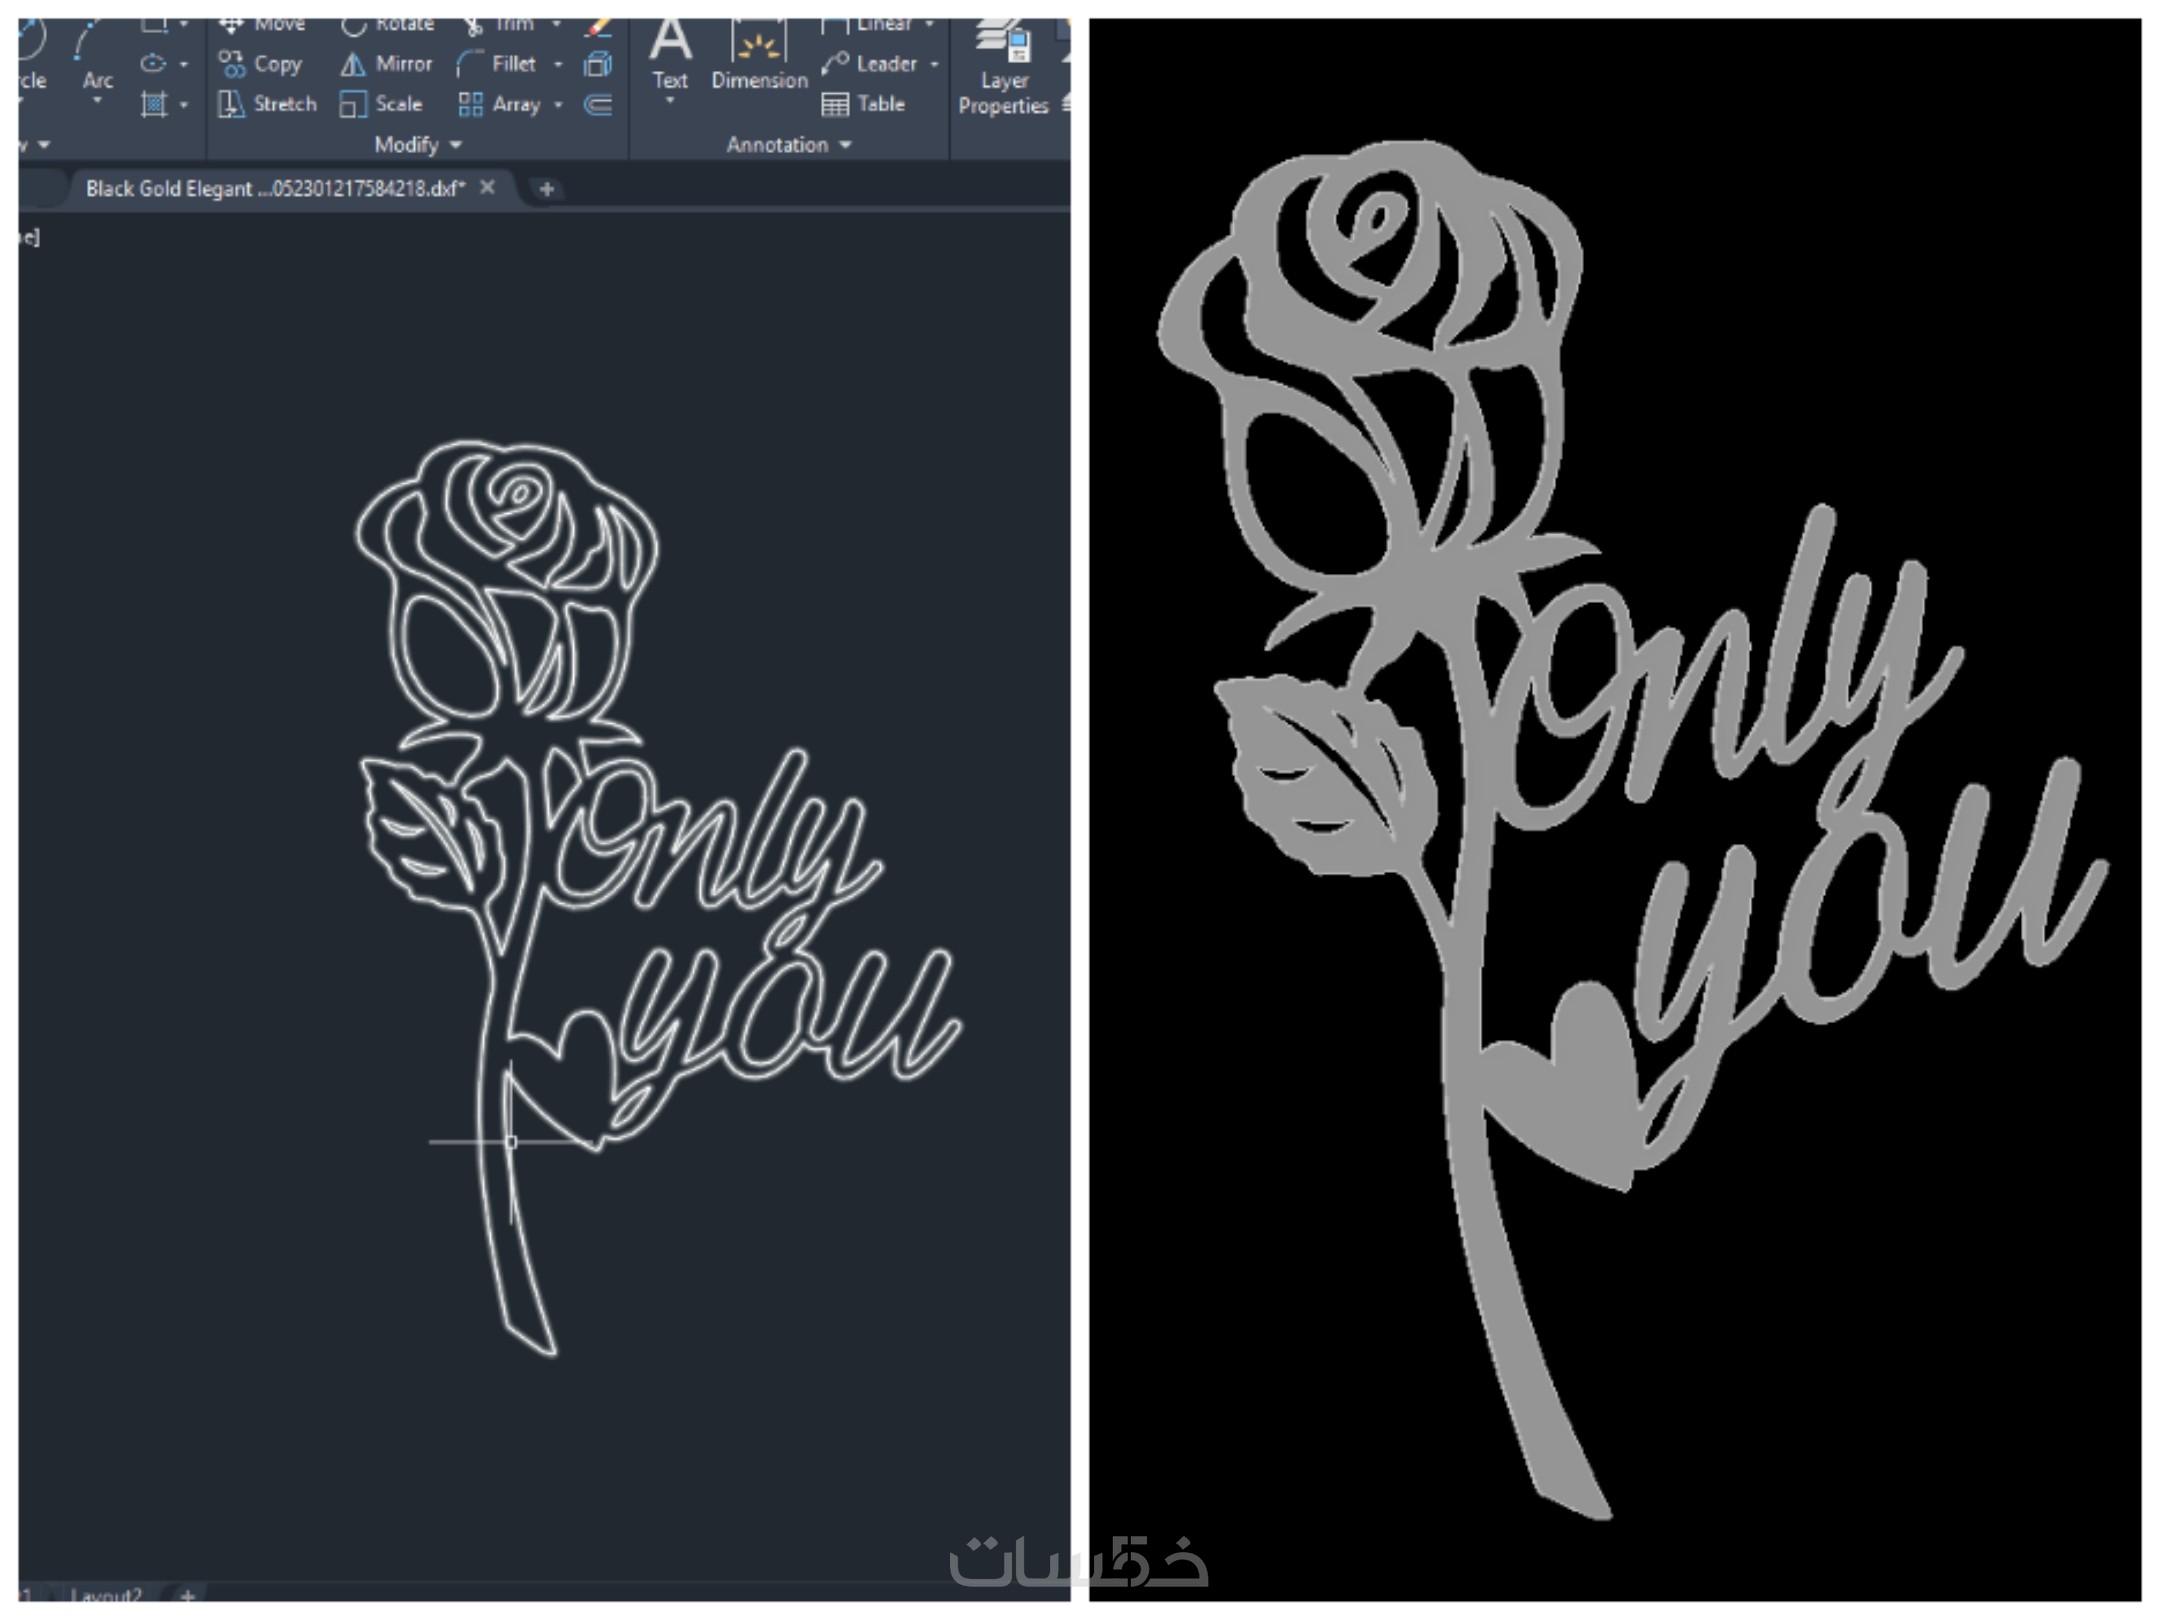2160x1620 pixels.
Task: Add a new drawing tab
Action: click(x=546, y=188)
